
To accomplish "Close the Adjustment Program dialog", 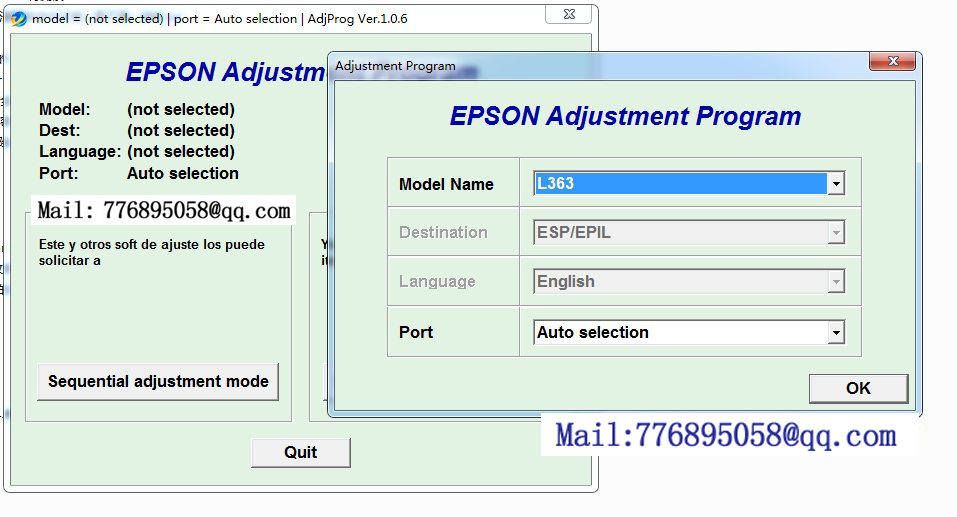I will [x=892, y=61].
